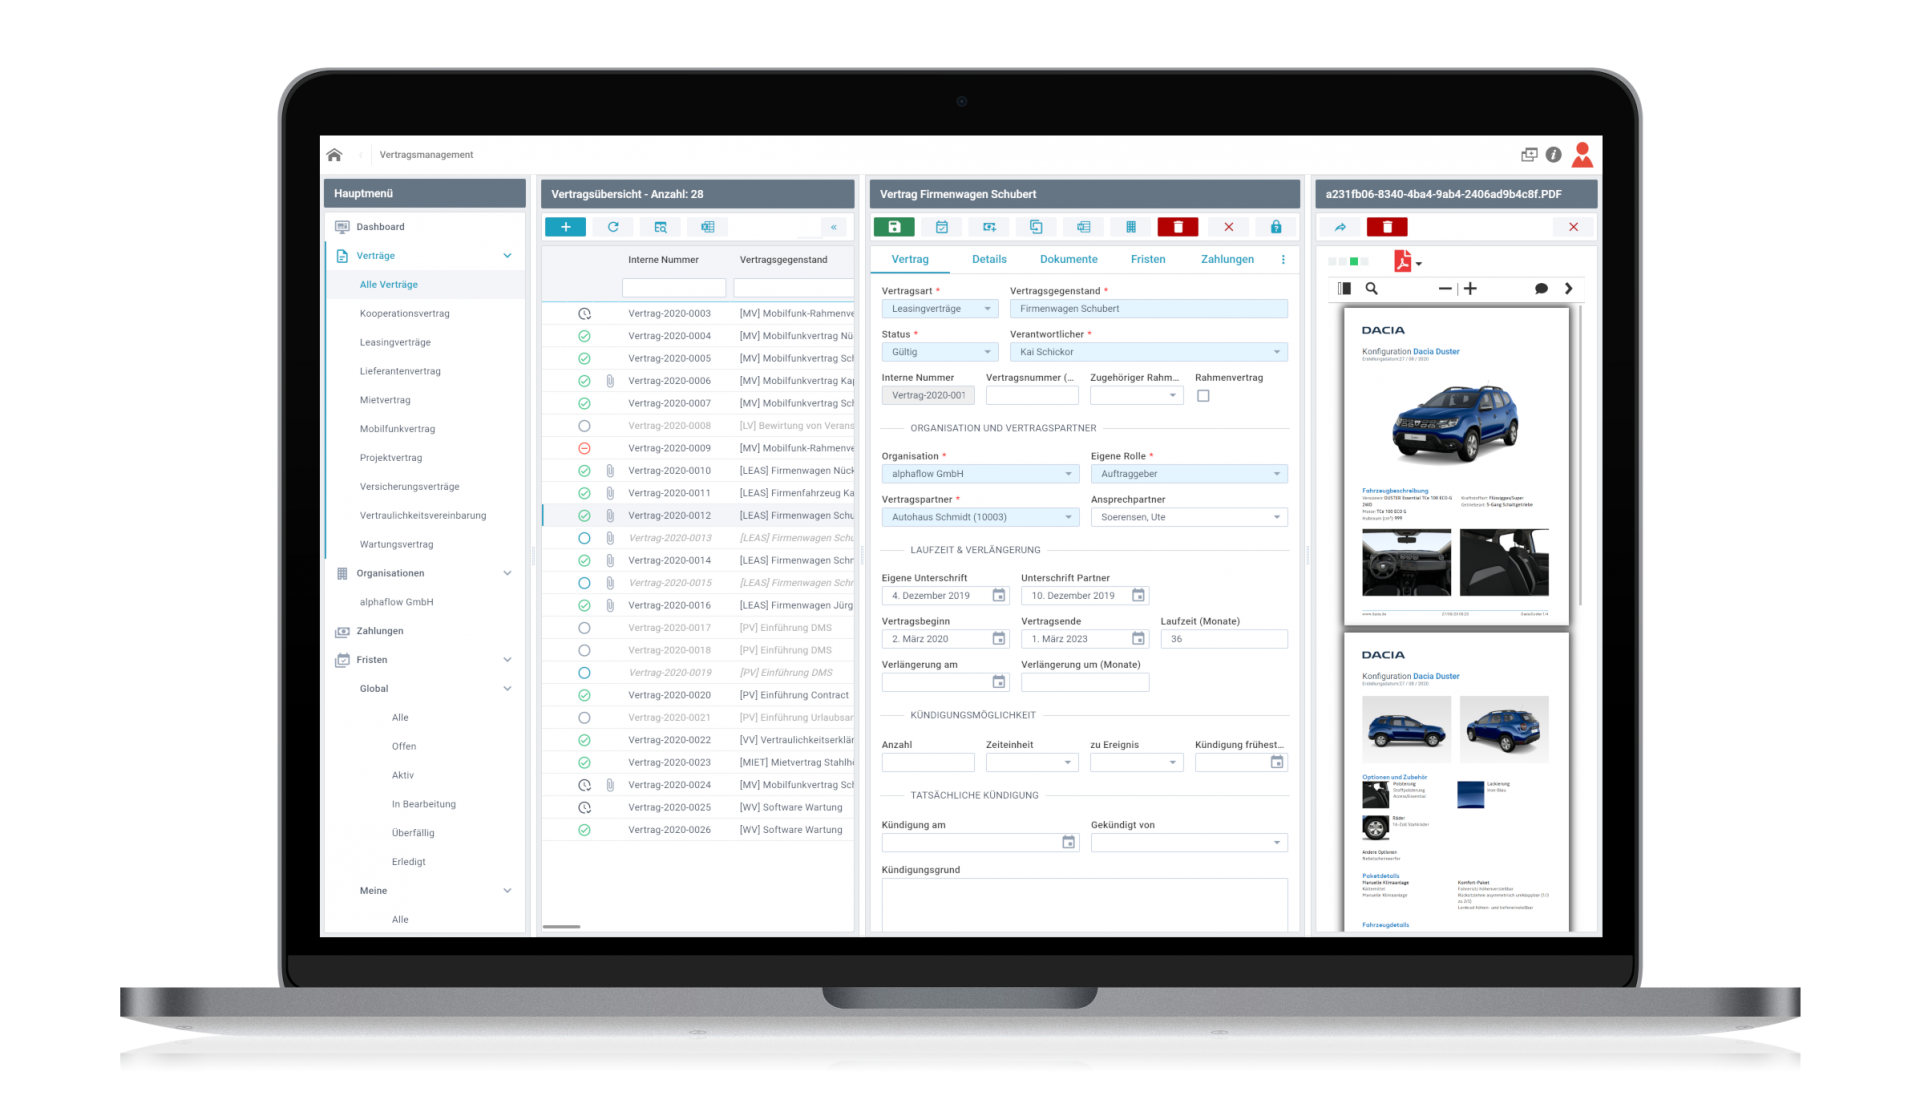
Task: Click the green check status of Vertrag-2020-0004
Action: pyautogui.click(x=584, y=336)
